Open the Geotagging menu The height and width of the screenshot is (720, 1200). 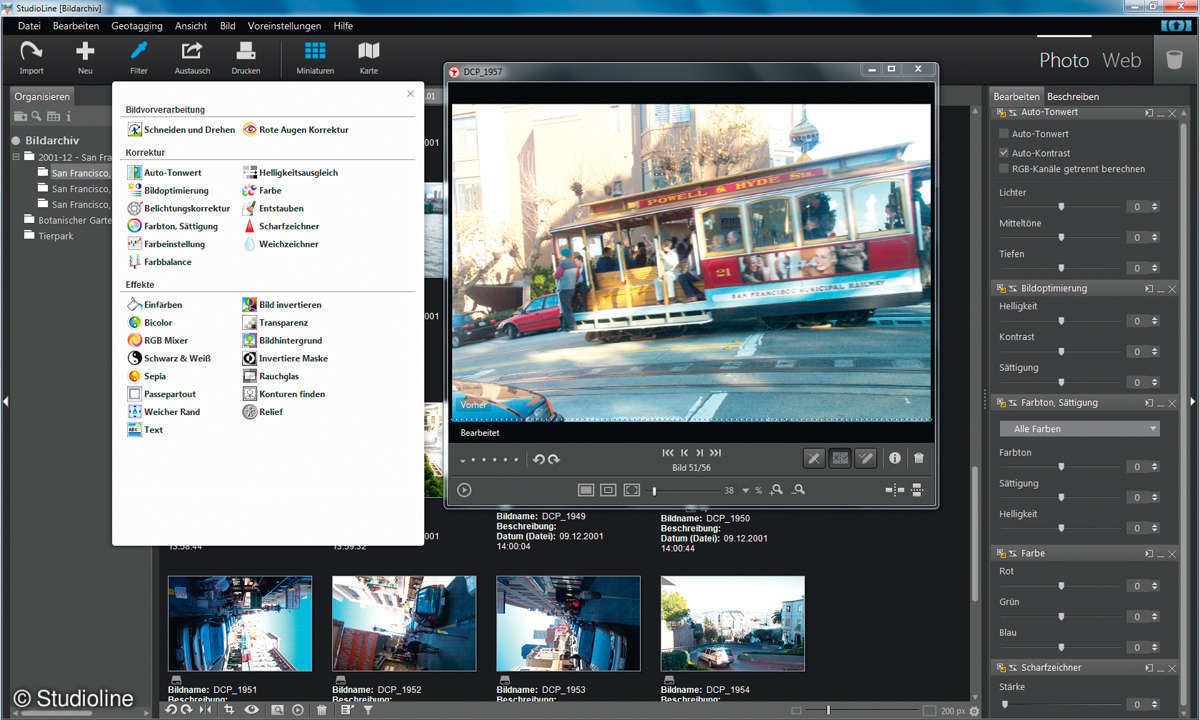tap(137, 26)
